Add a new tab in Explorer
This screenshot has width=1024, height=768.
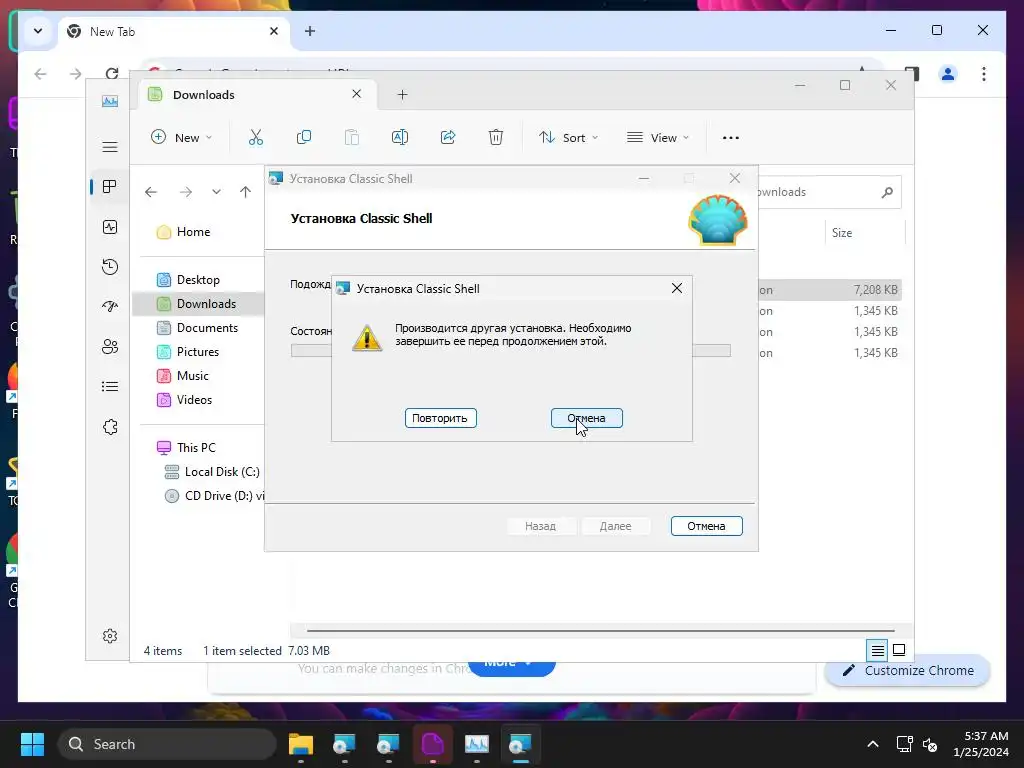(x=402, y=95)
